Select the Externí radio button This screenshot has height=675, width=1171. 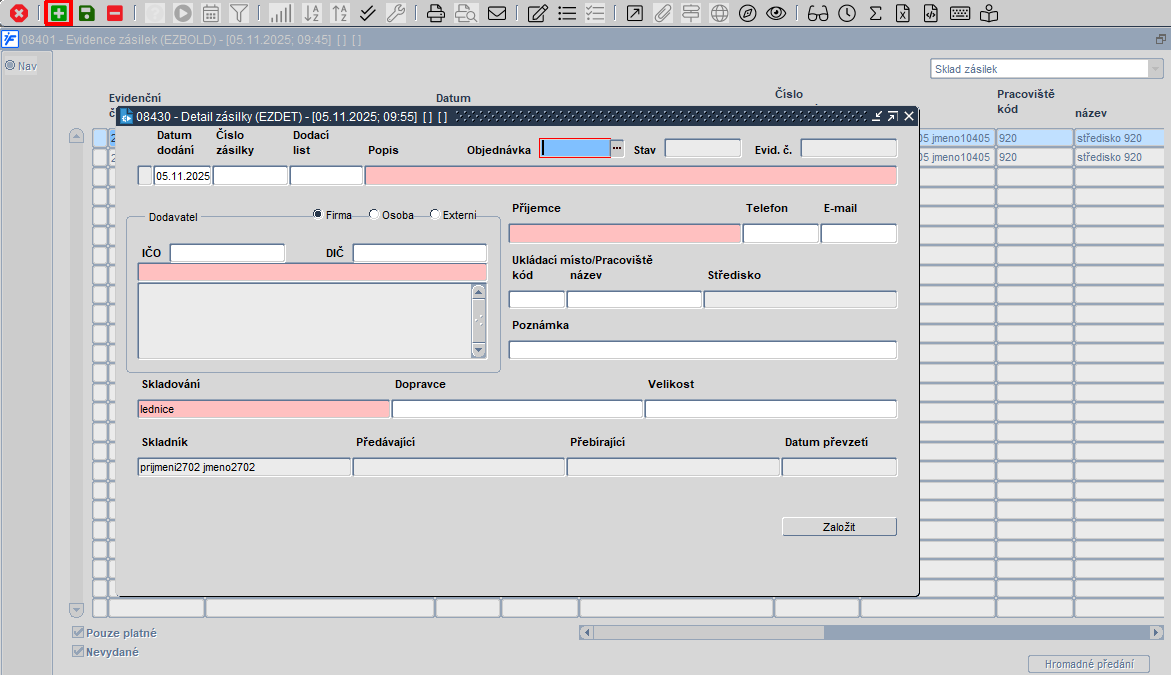click(x=435, y=215)
